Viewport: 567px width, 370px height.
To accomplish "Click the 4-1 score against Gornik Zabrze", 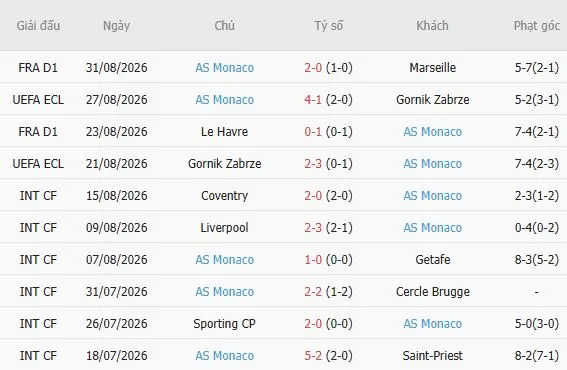I will tap(313, 99).
